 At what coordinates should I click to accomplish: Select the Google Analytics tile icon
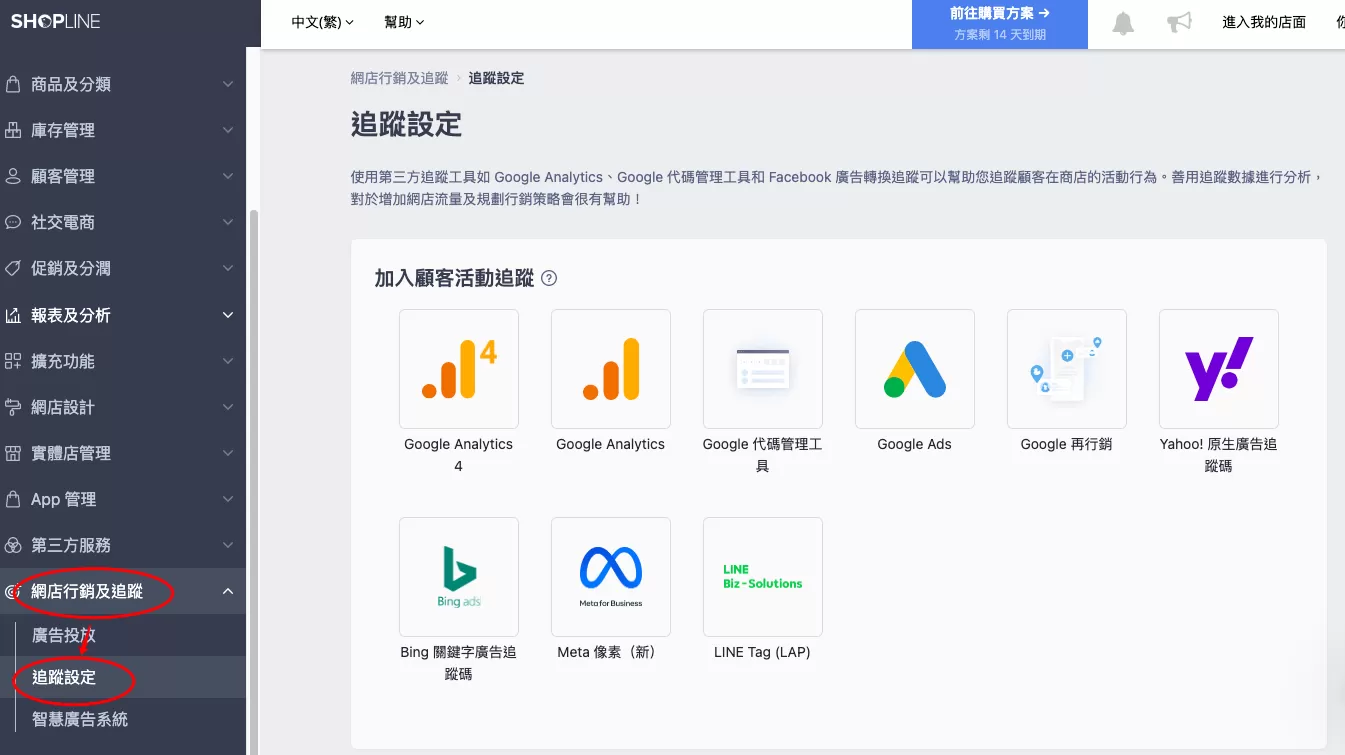coord(611,369)
